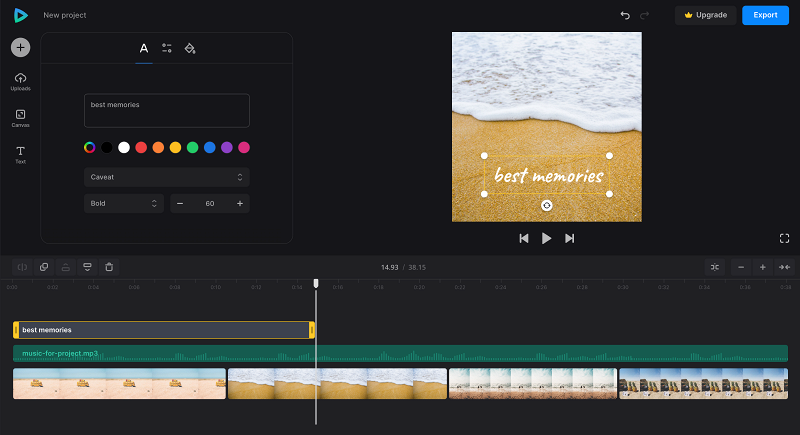The image size is (800, 435).
Task: Click the duplicate clip tool
Action: pyautogui.click(x=44, y=267)
